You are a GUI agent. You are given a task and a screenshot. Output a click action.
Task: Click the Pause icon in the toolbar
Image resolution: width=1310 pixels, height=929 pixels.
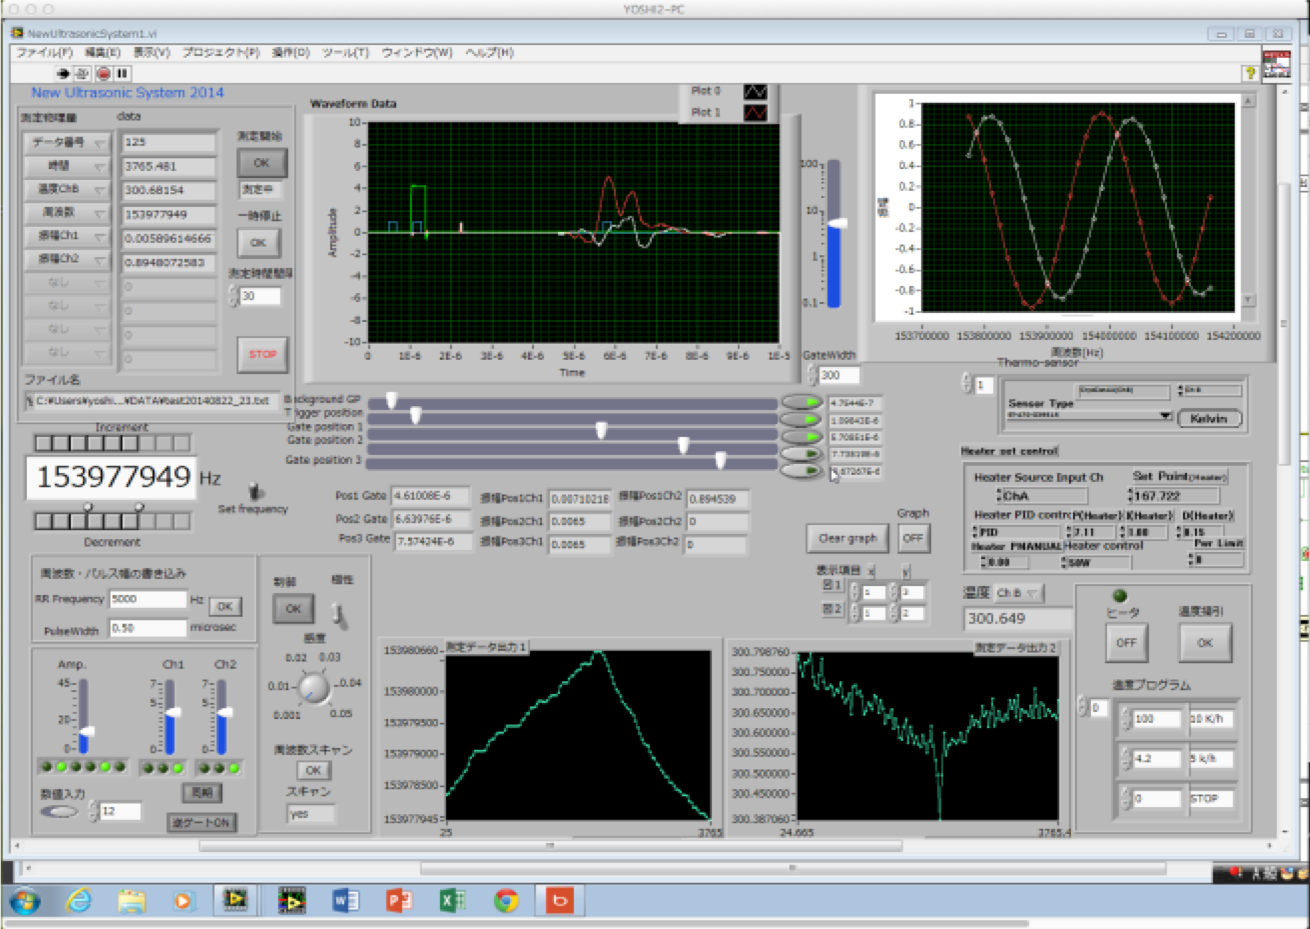tap(122, 74)
